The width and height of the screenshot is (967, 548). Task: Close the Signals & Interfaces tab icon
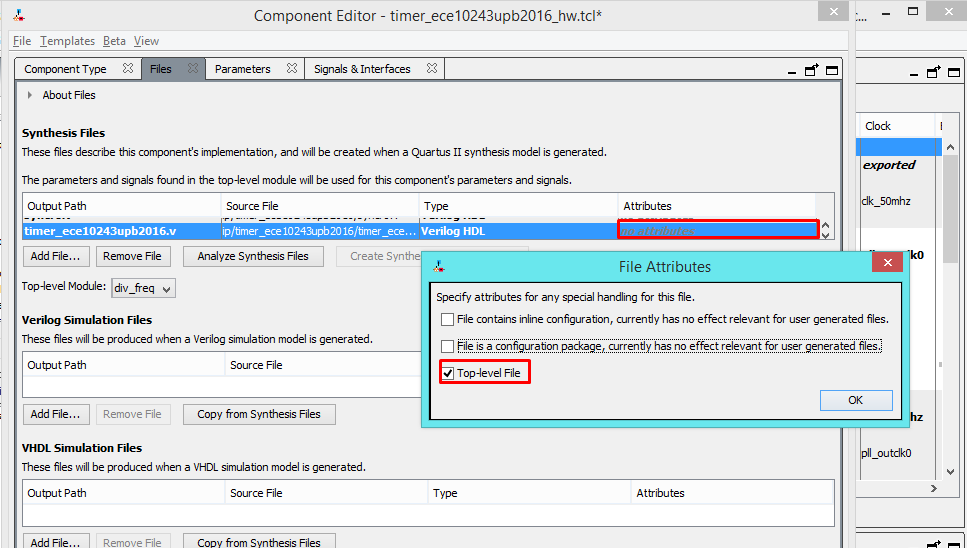coord(432,68)
